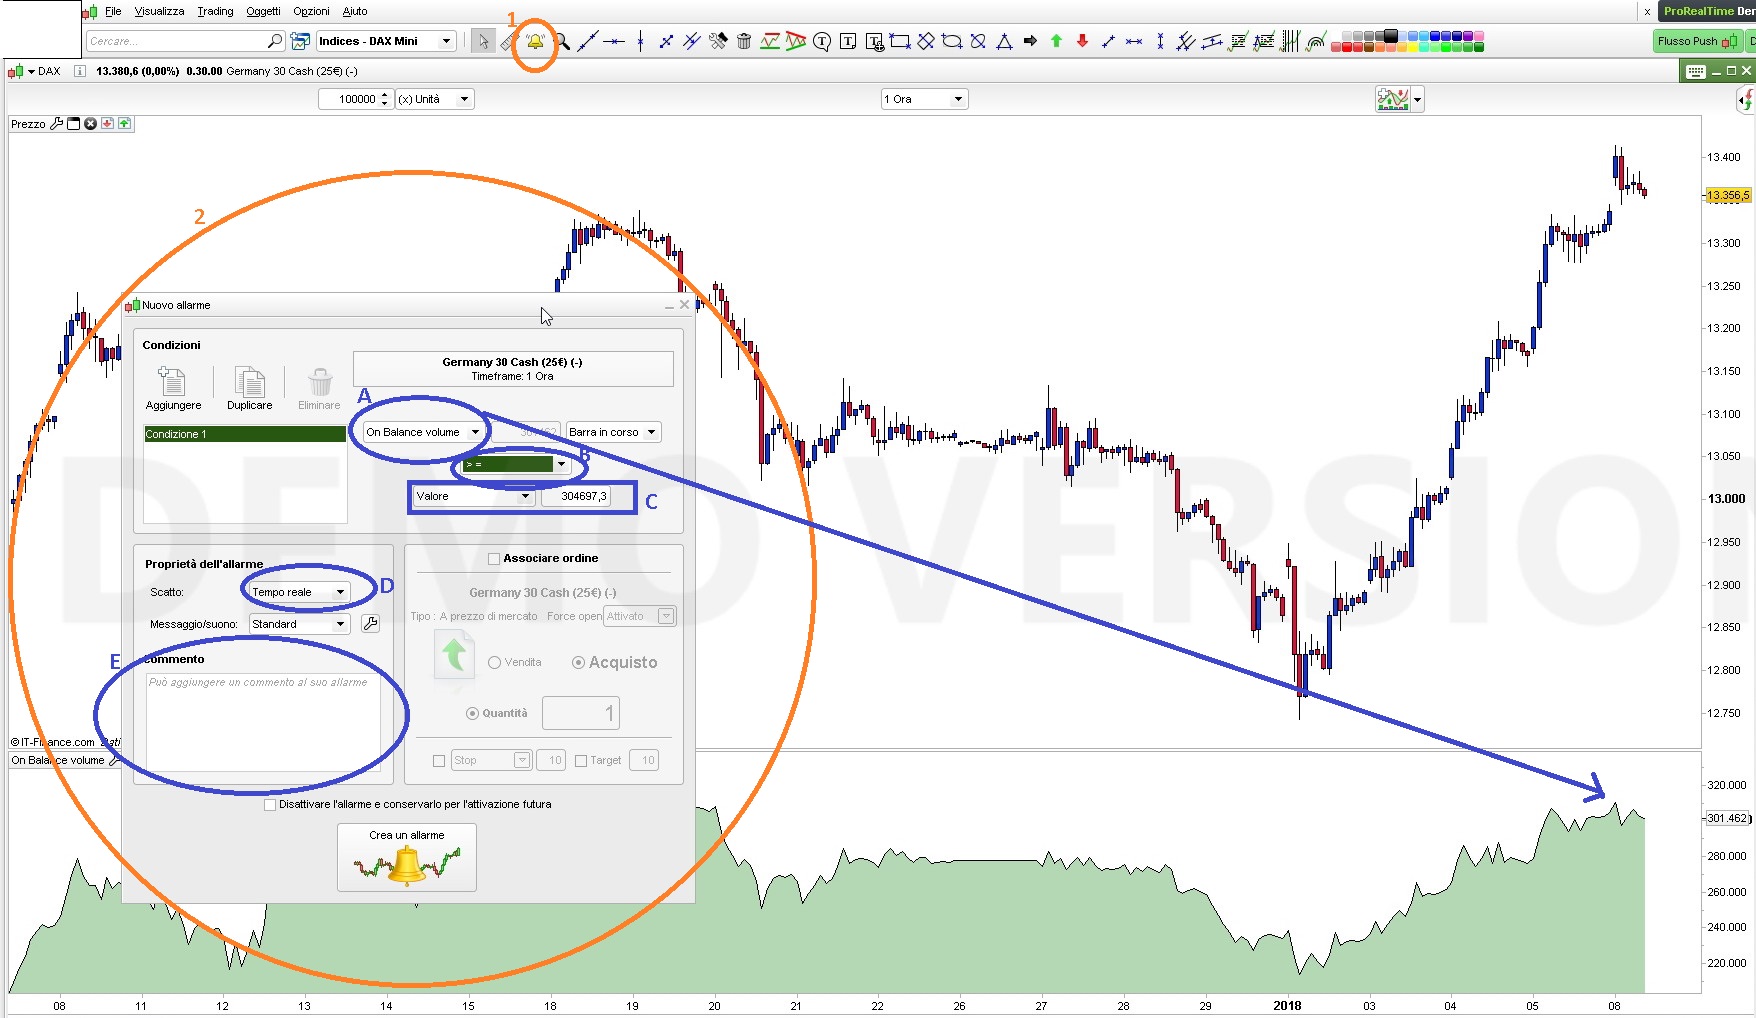Open the Visualizza menu
The image size is (1756, 1018).
pos(160,11)
